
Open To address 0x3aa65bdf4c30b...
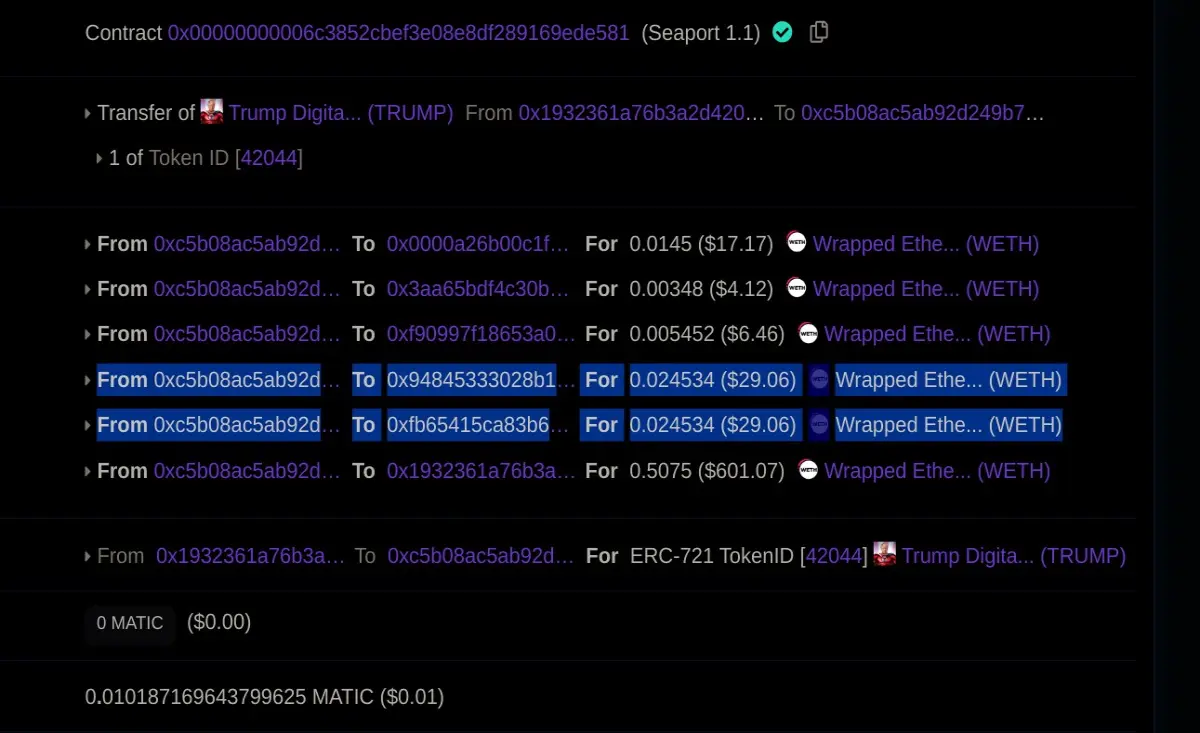pos(478,289)
